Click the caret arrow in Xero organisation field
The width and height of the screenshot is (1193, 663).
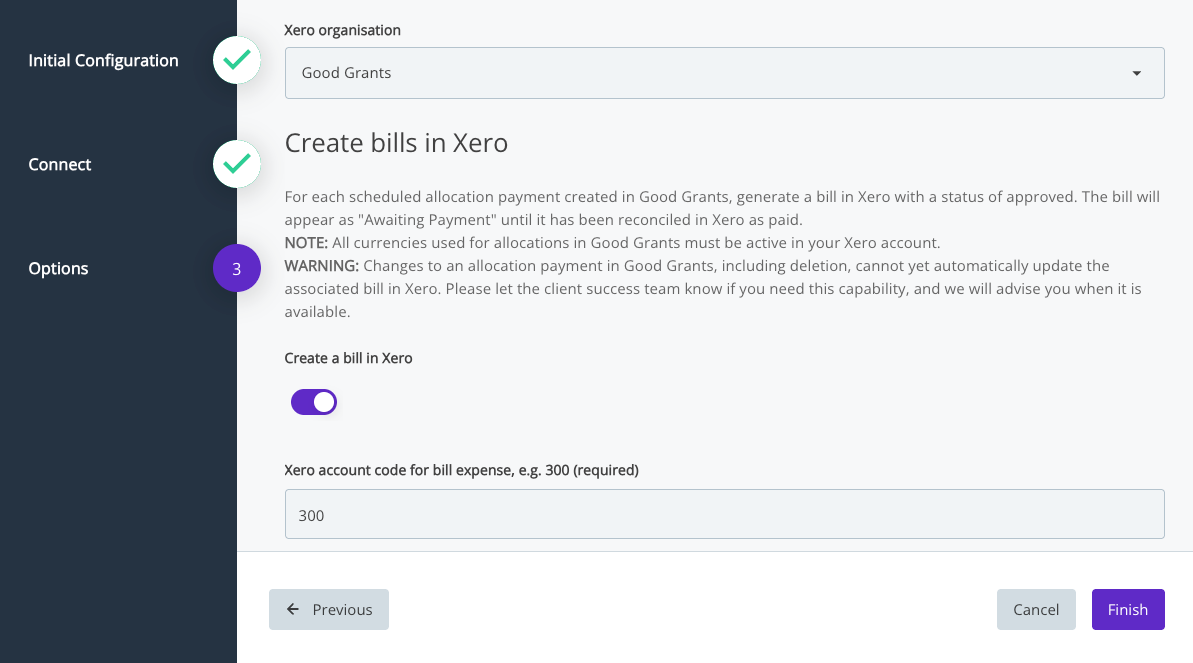click(1136, 74)
